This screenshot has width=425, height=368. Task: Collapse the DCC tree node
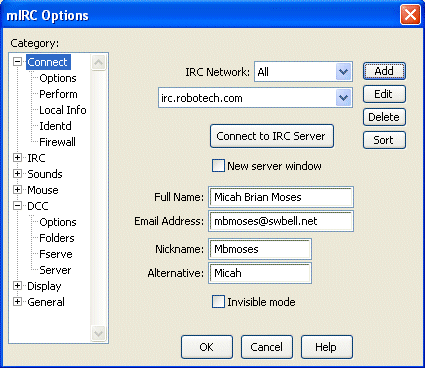coord(17,206)
